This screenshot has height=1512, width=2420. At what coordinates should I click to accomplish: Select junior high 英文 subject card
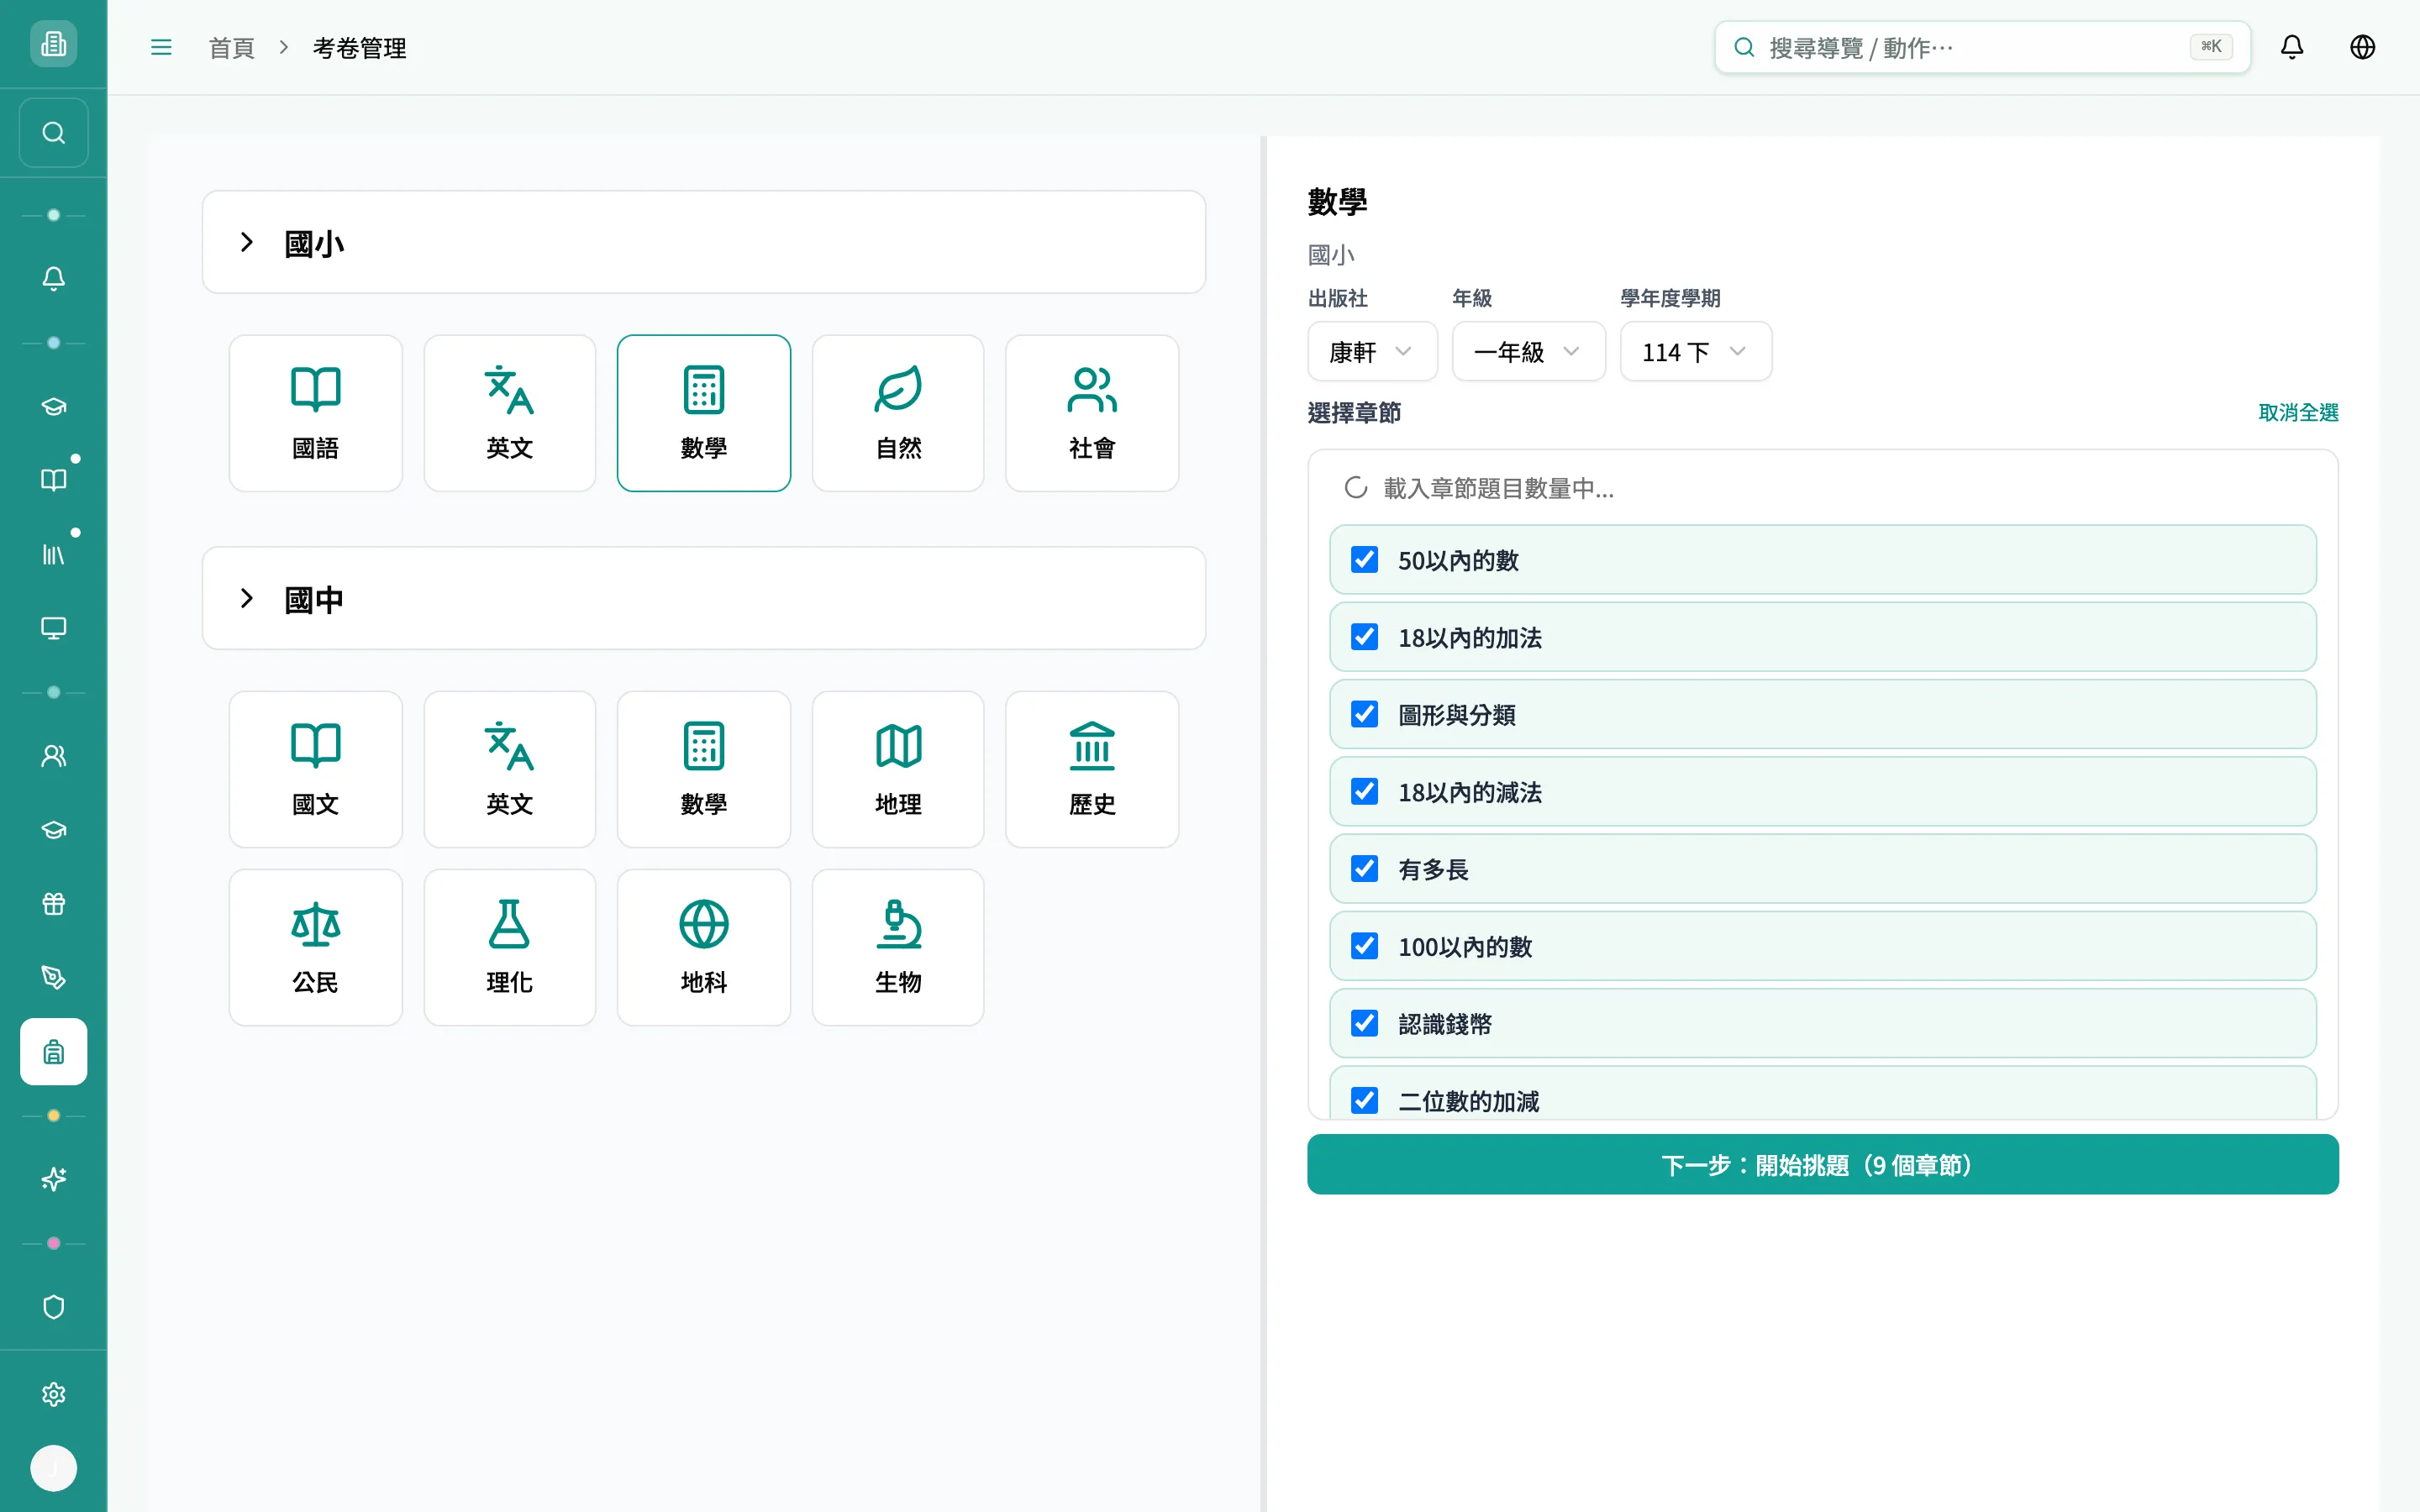[510, 770]
